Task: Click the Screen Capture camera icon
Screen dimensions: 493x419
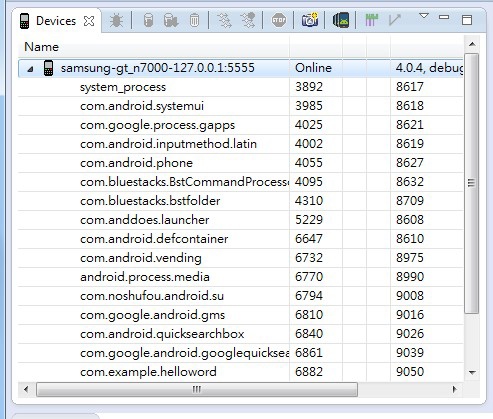Action: click(310, 20)
